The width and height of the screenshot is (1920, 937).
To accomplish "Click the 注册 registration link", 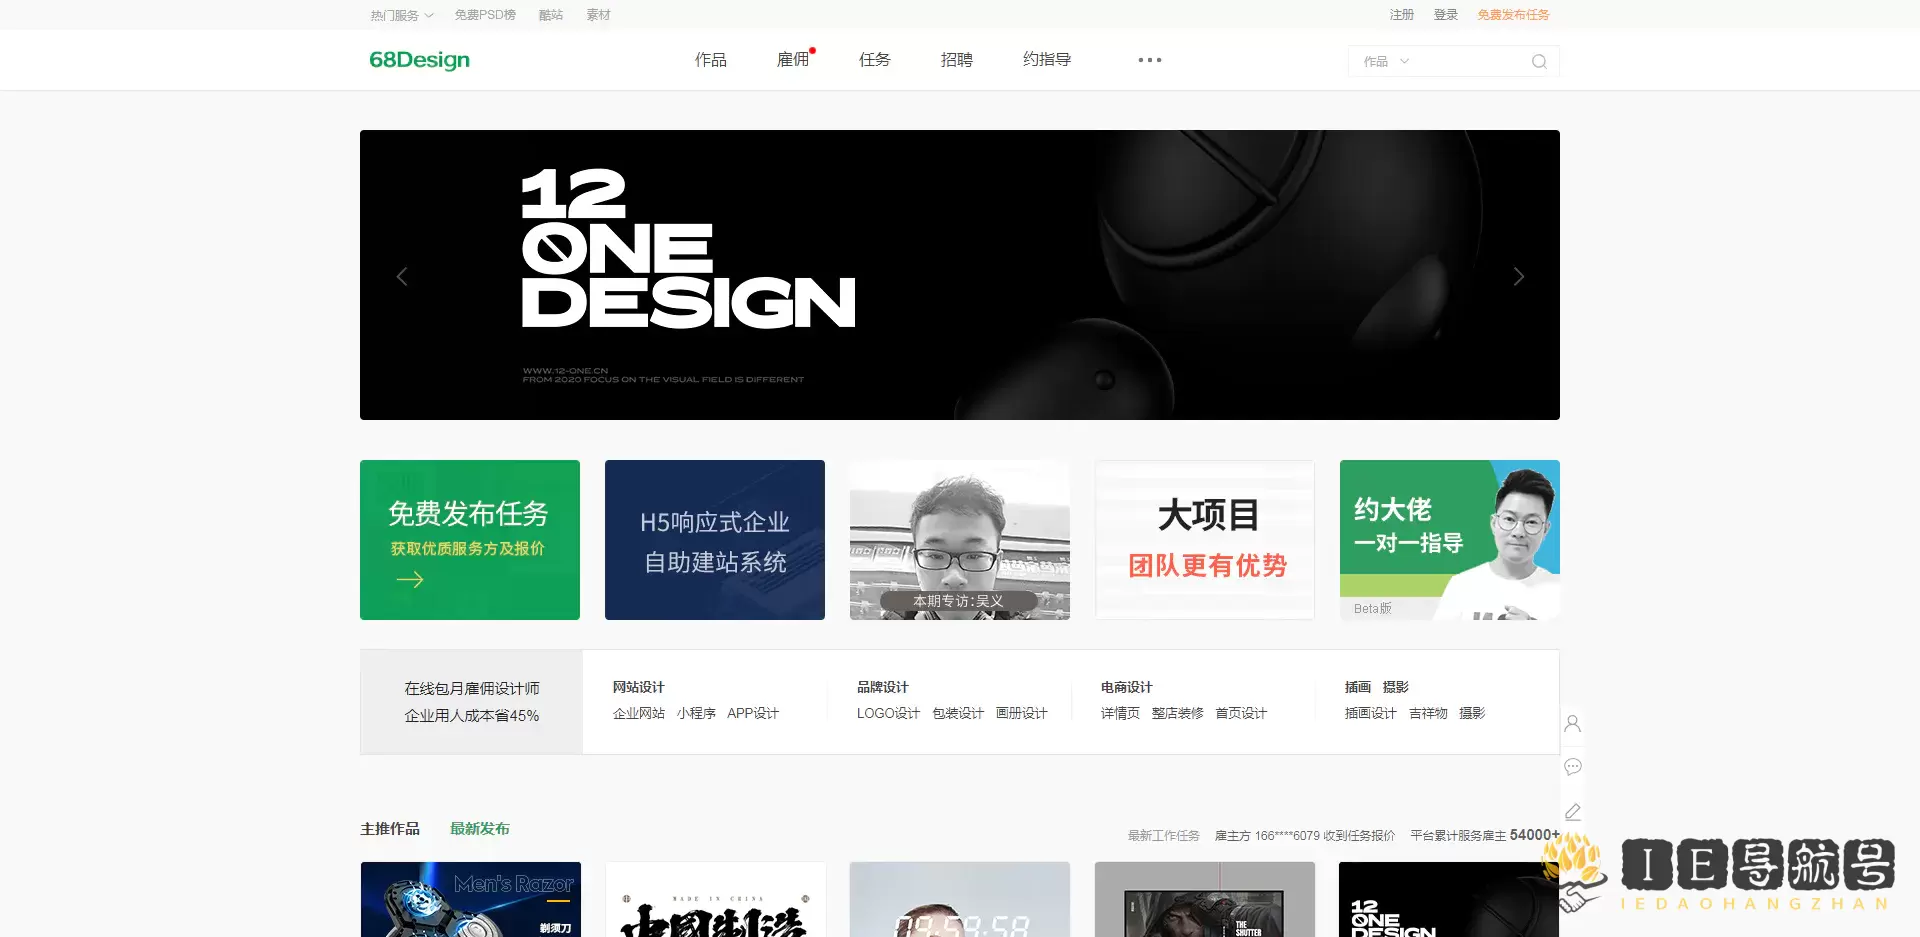I will pos(1403,15).
